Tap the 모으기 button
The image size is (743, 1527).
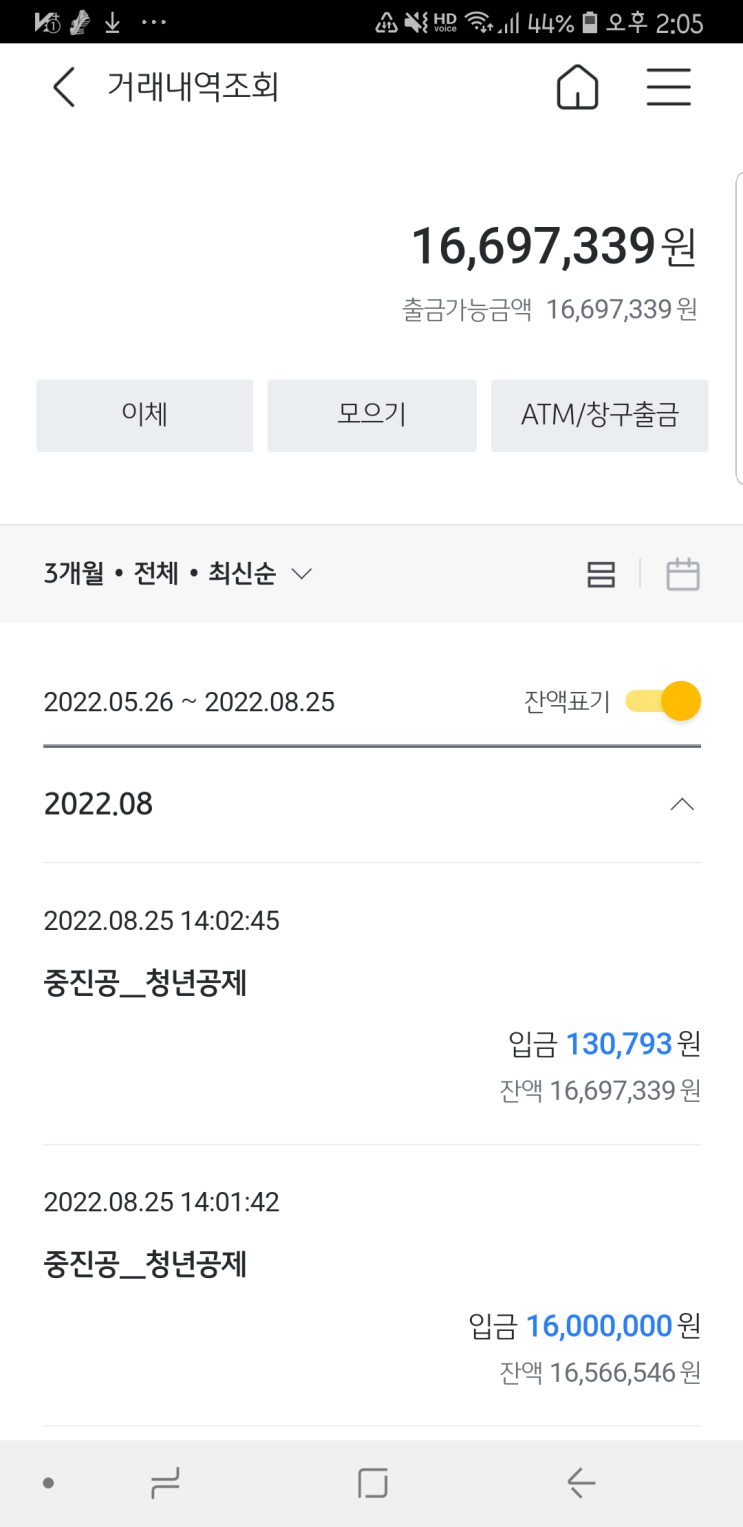(x=372, y=415)
